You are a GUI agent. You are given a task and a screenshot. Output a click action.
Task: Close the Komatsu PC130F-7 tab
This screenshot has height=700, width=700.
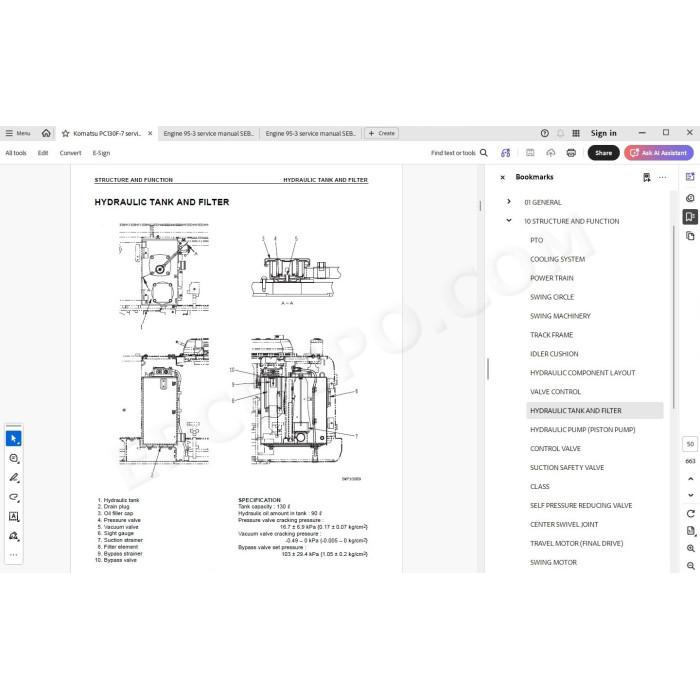click(x=150, y=133)
